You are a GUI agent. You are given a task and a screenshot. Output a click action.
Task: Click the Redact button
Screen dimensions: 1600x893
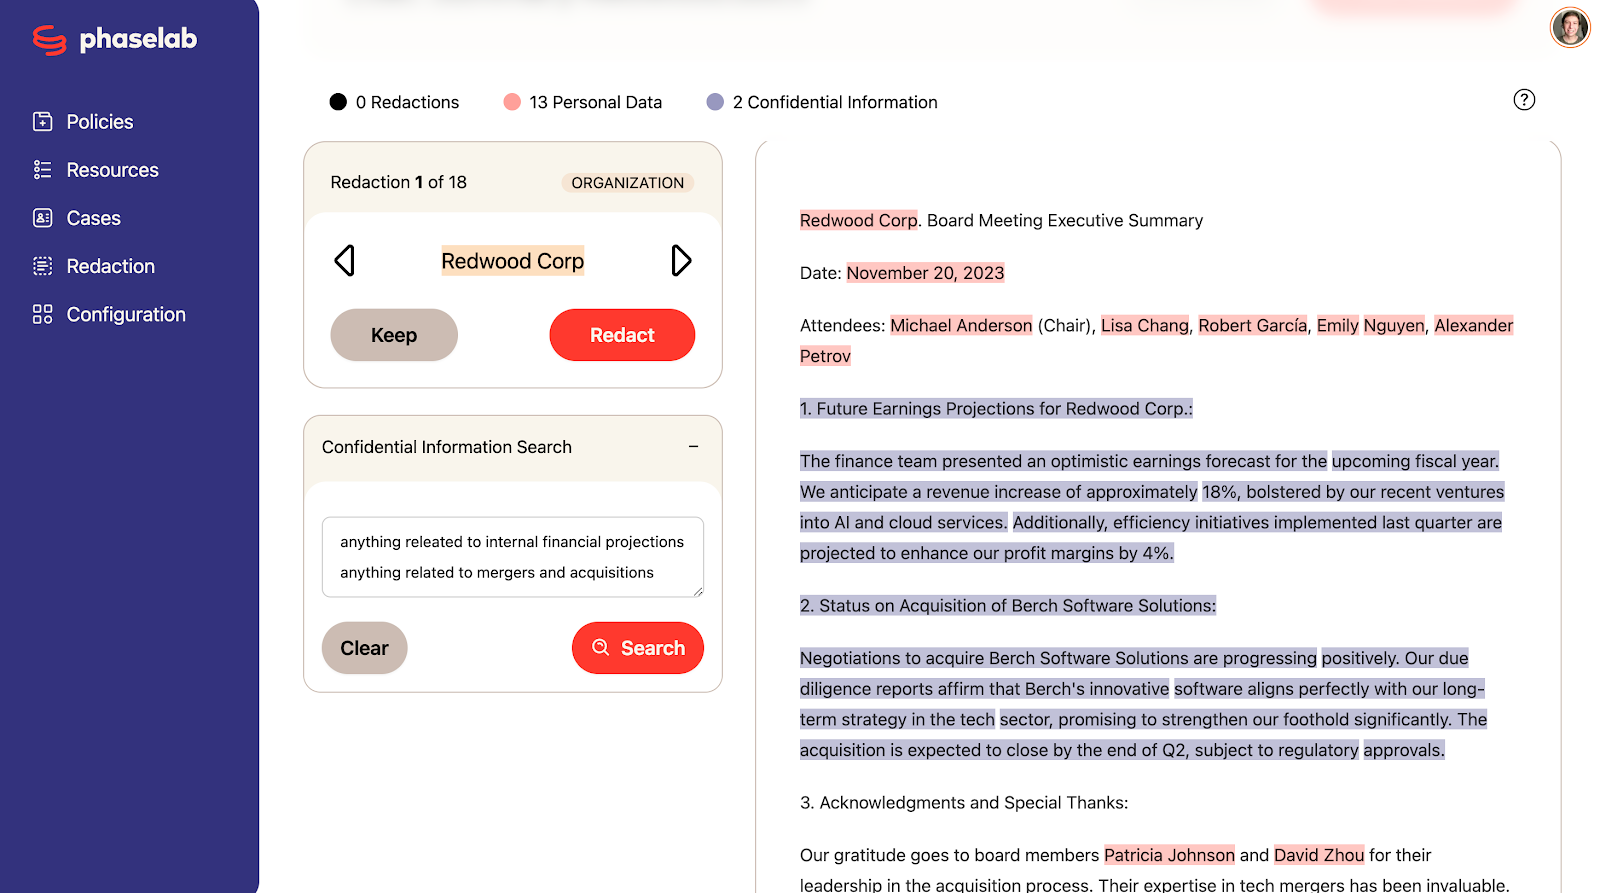(622, 335)
